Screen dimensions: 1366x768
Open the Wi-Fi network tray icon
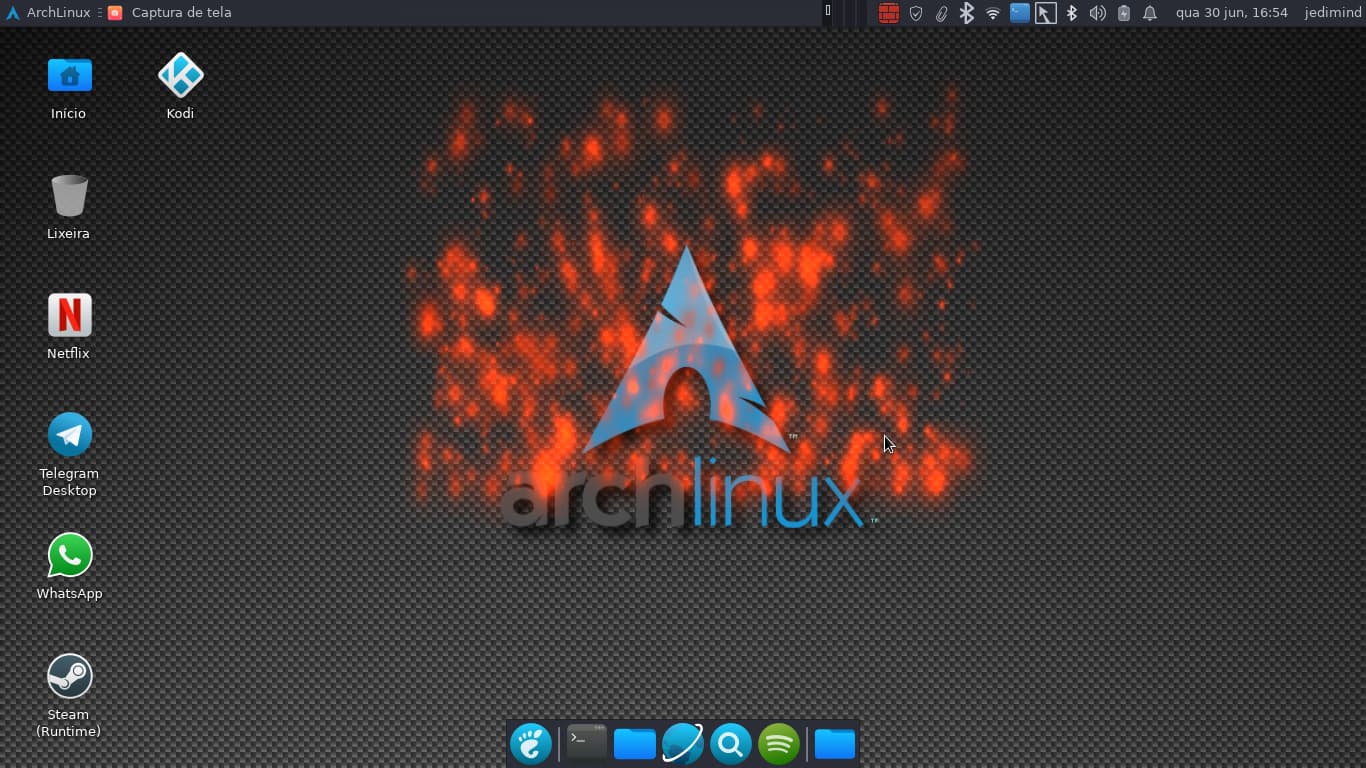pos(993,13)
